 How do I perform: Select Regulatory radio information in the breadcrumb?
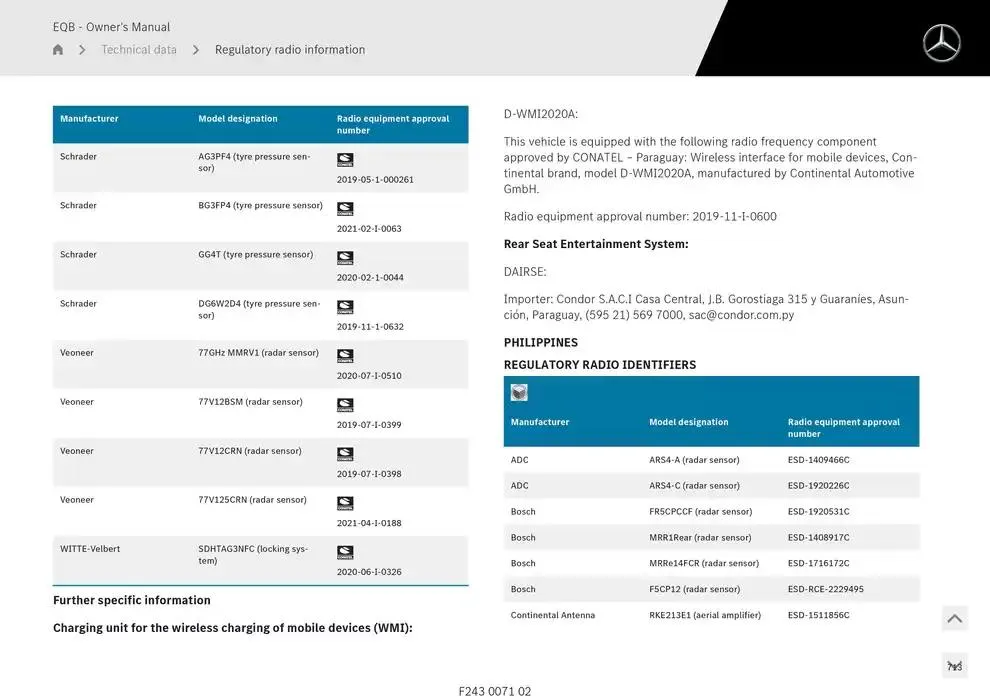pos(290,49)
